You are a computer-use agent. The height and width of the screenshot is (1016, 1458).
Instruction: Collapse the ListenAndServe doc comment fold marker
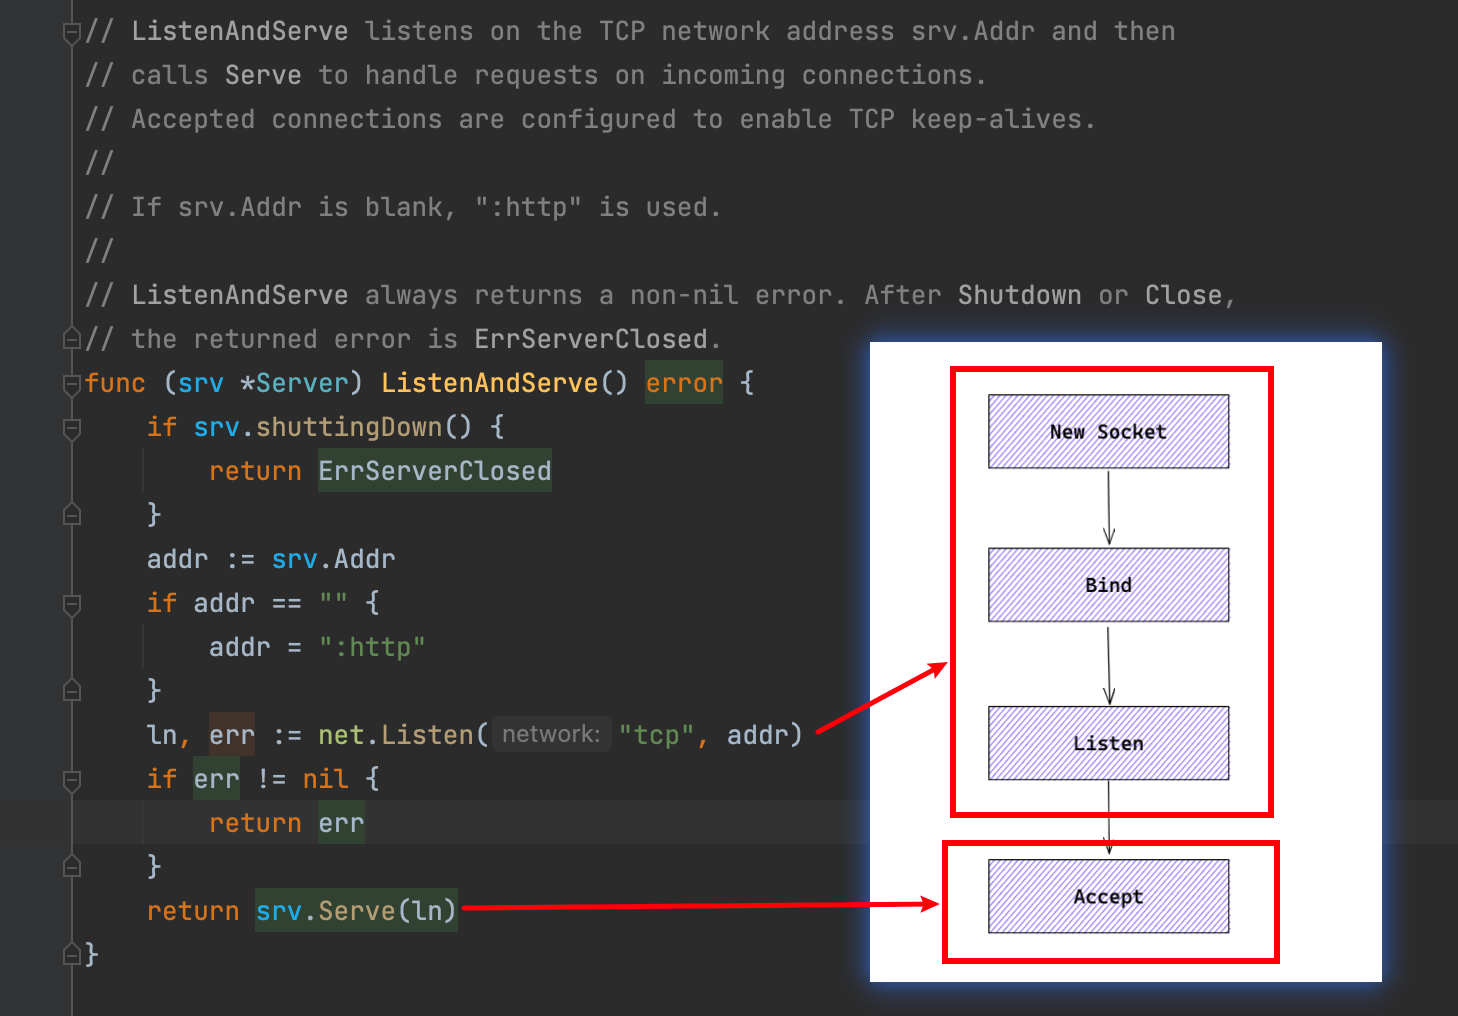click(71, 33)
